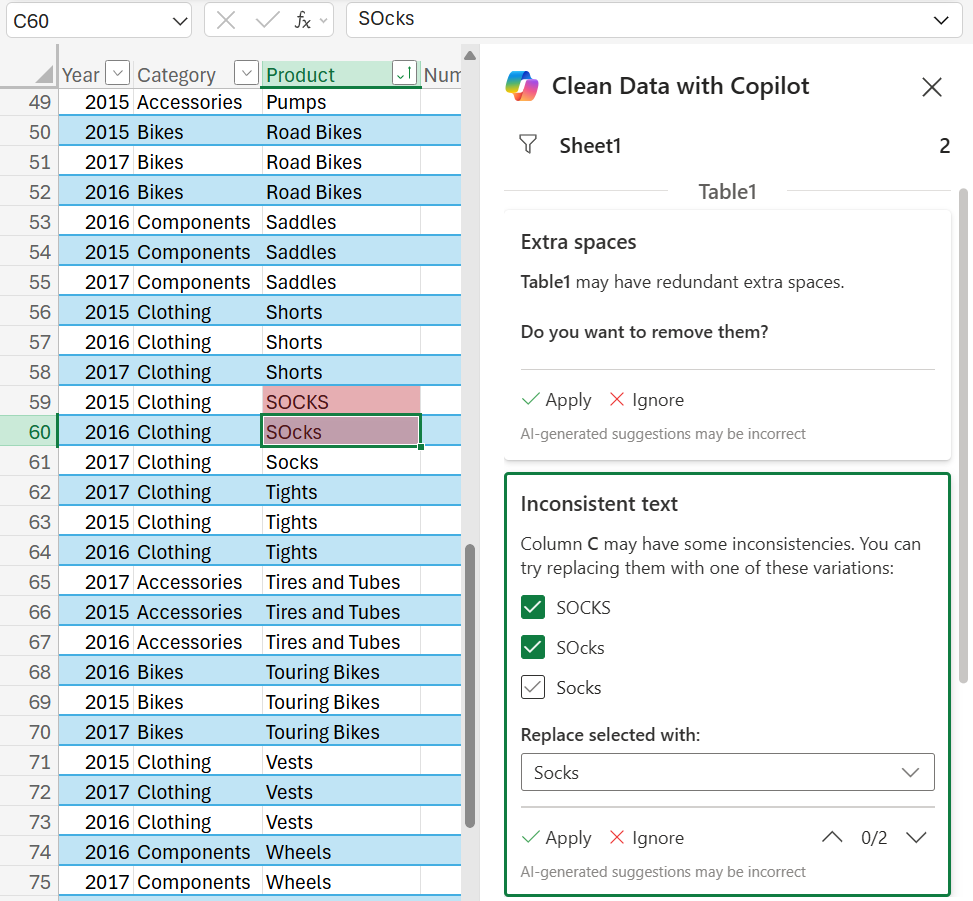
Task: Uncheck the SOCKS variation checkbox
Action: pos(533,607)
